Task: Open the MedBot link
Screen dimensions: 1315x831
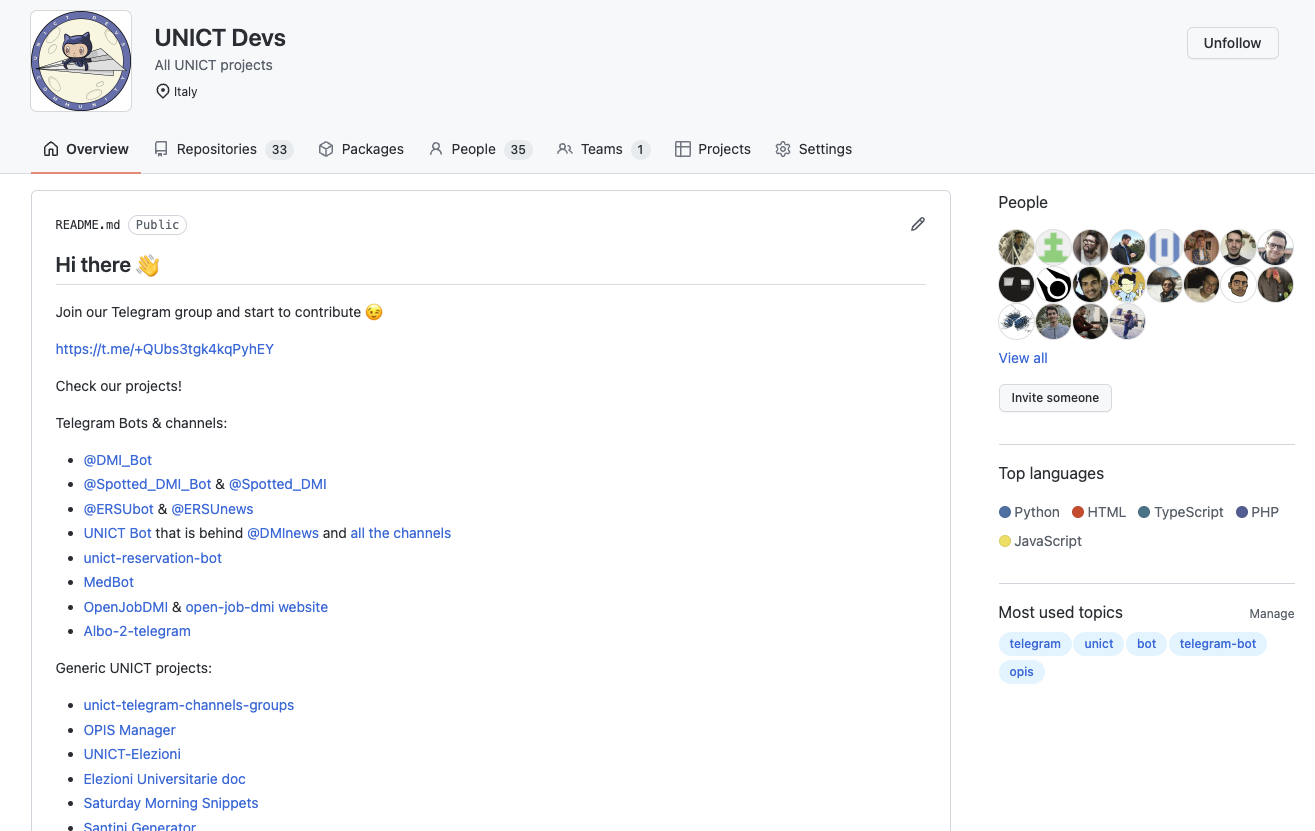Action: click(109, 582)
